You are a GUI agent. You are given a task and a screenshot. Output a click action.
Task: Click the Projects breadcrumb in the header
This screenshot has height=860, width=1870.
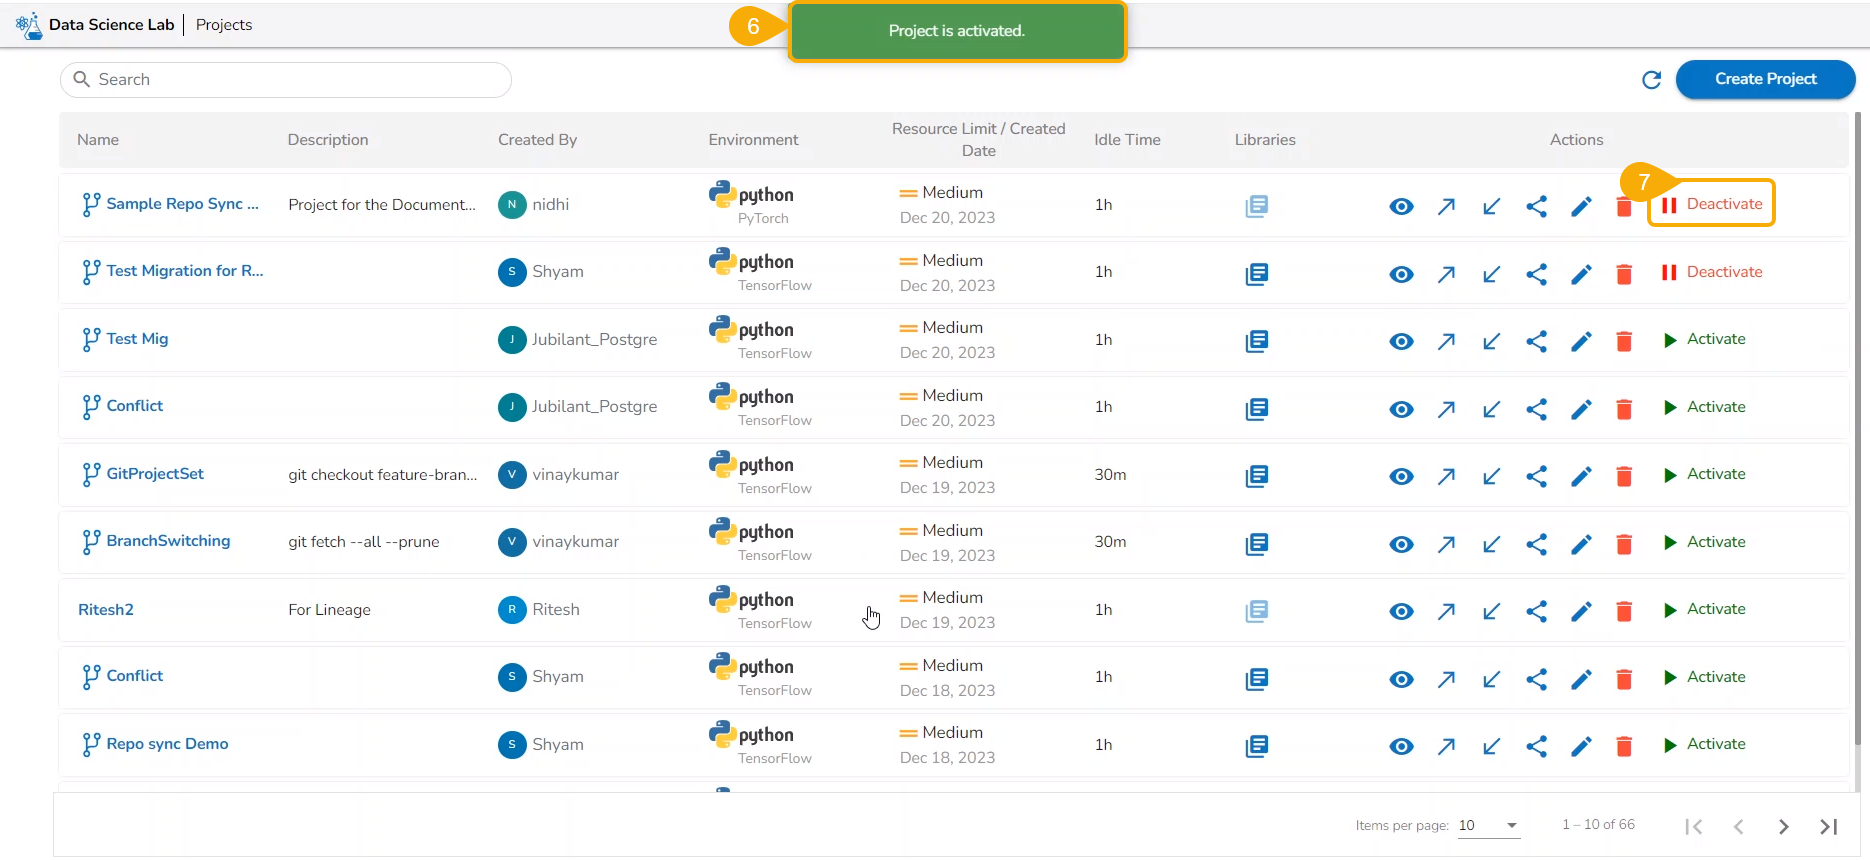(224, 25)
